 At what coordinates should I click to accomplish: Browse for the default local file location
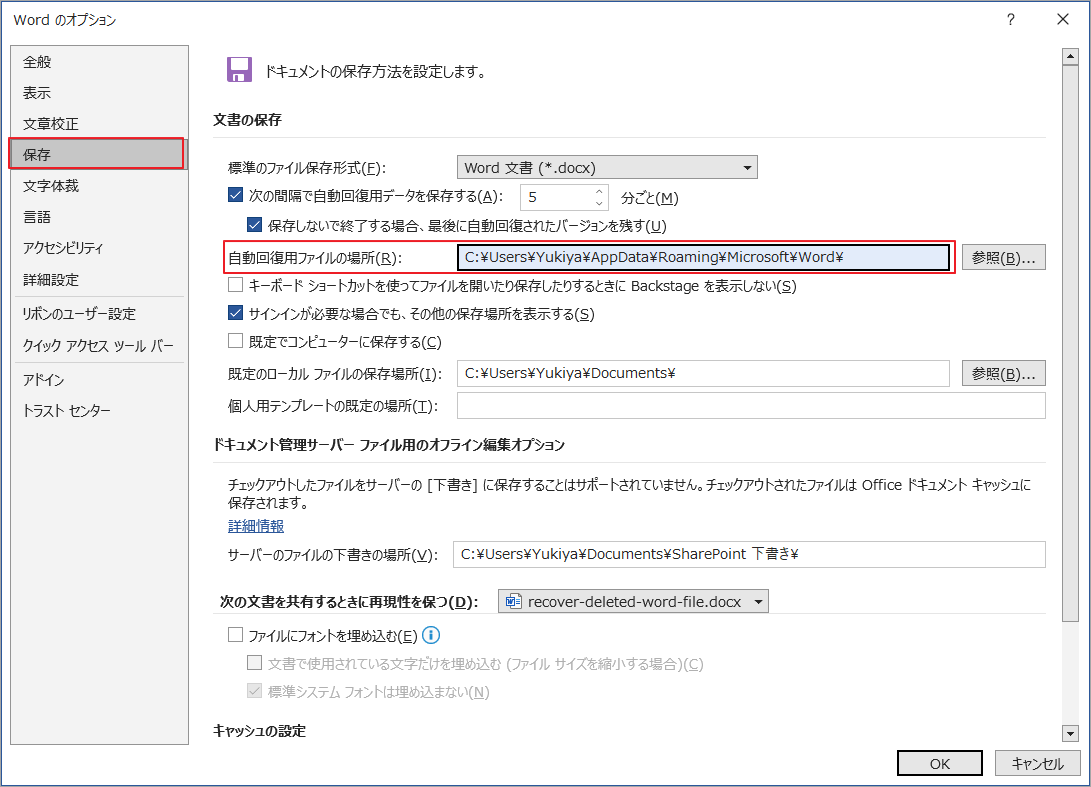(x=1003, y=374)
